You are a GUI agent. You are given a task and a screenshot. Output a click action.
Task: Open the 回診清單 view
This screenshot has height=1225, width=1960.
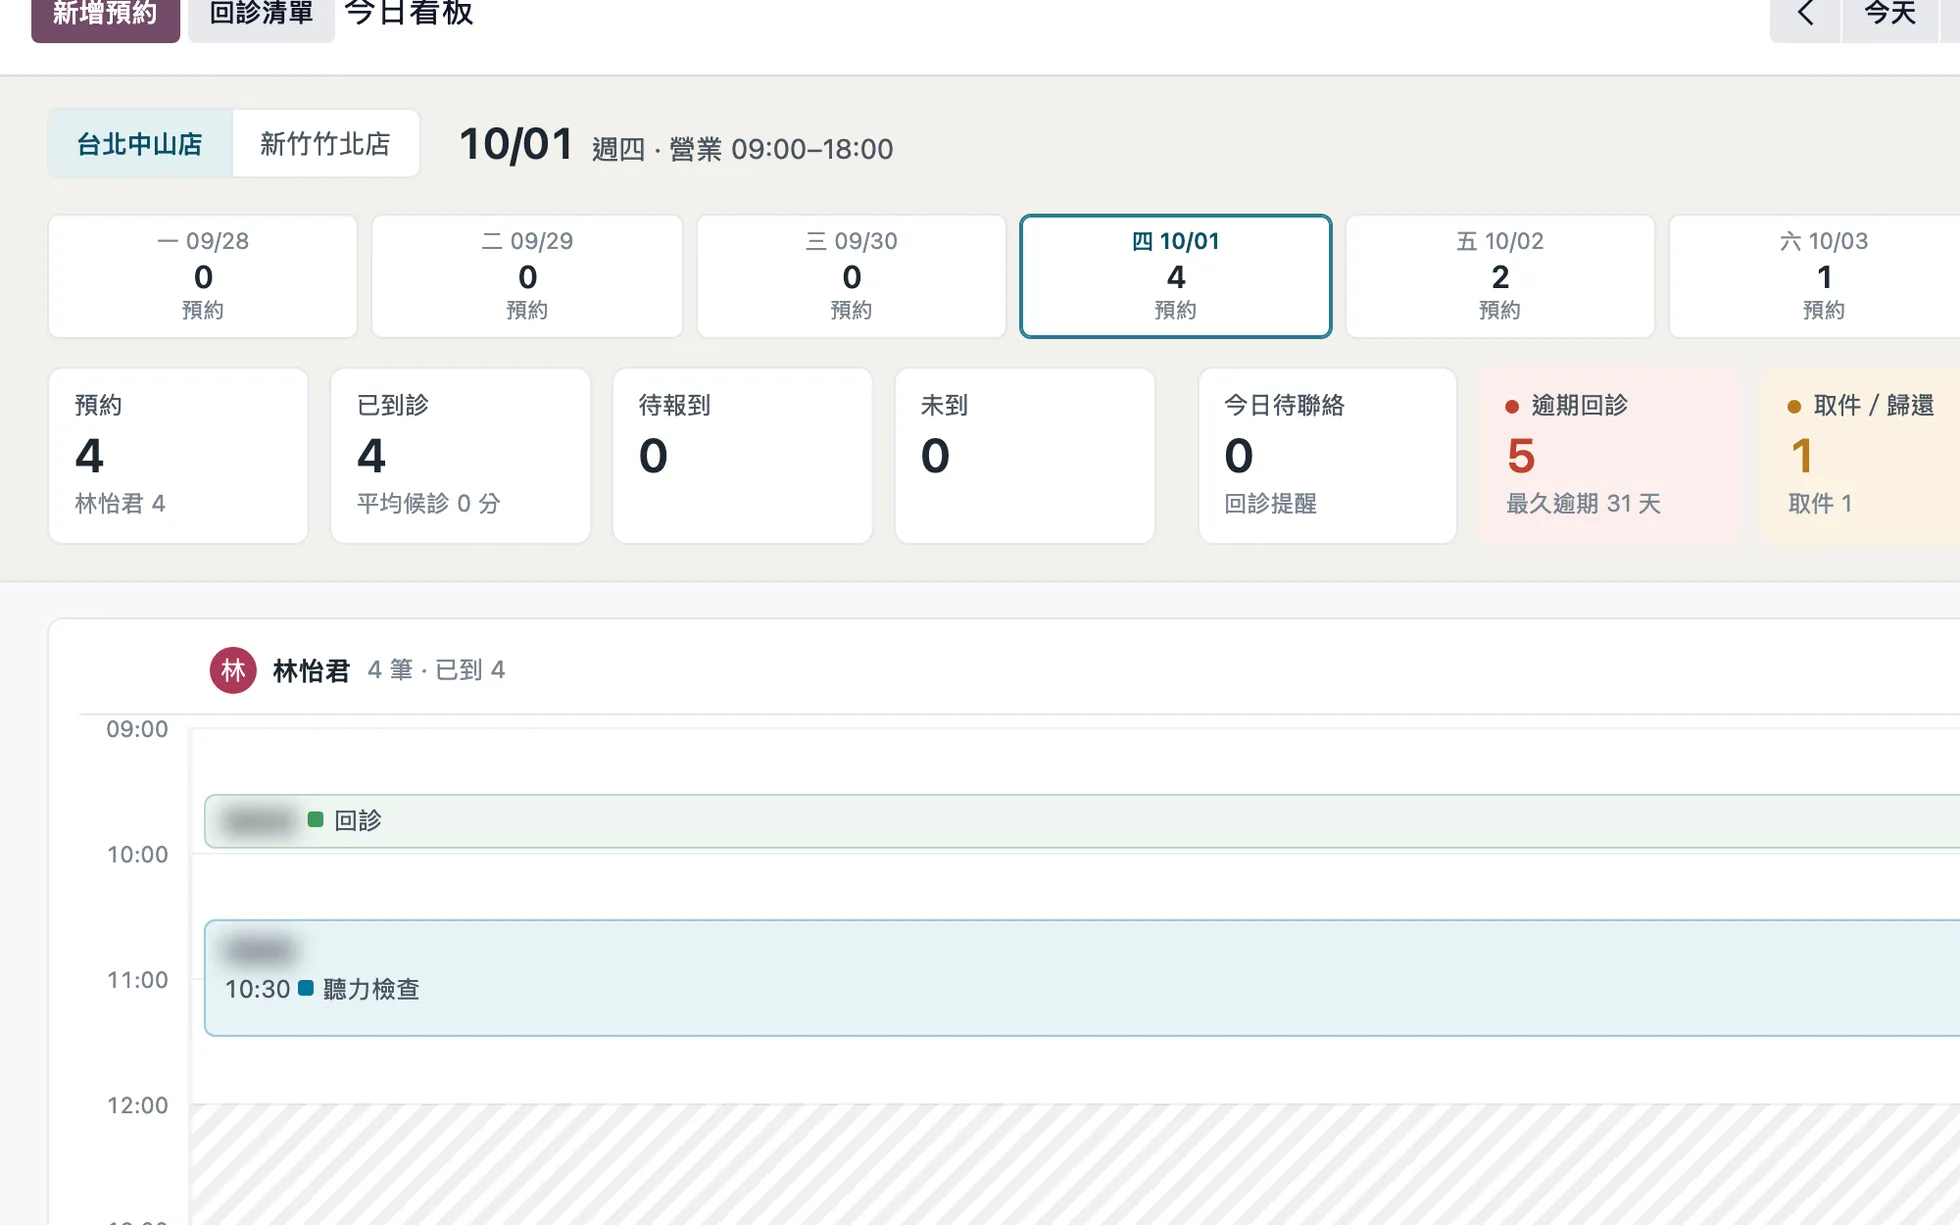tap(261, 16)
